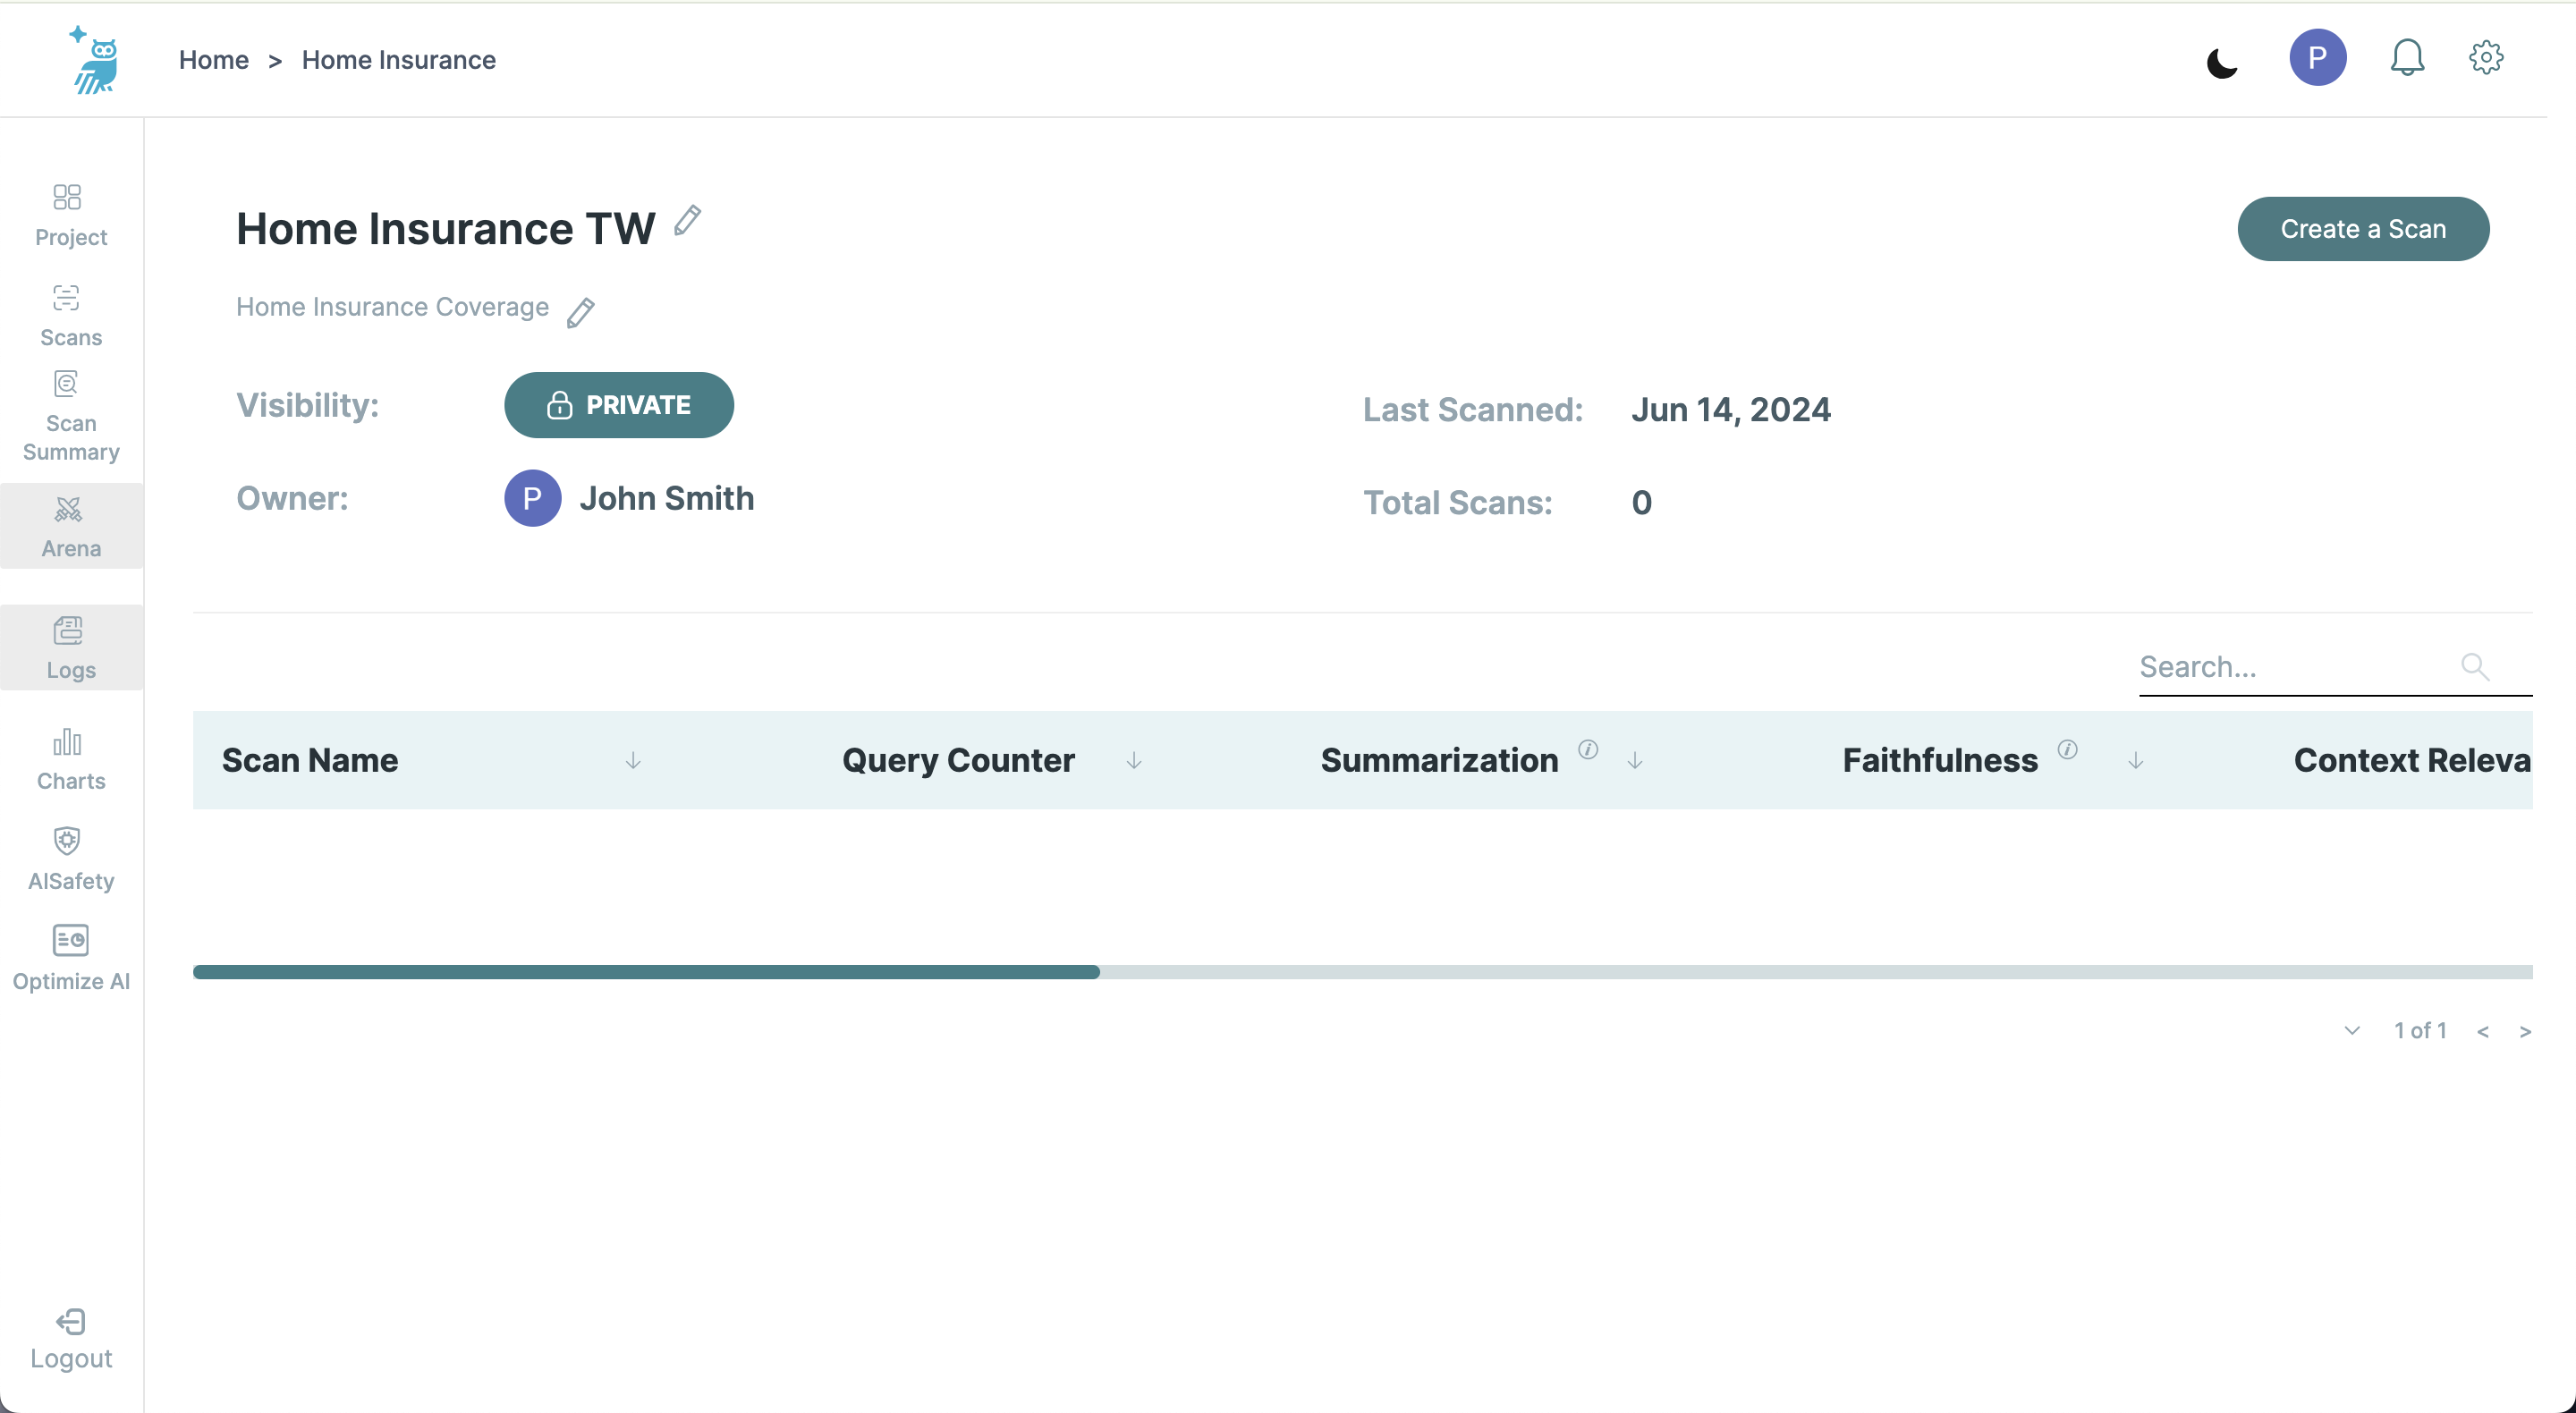Toggle the PRIVATE visibility button

[619, 405]
